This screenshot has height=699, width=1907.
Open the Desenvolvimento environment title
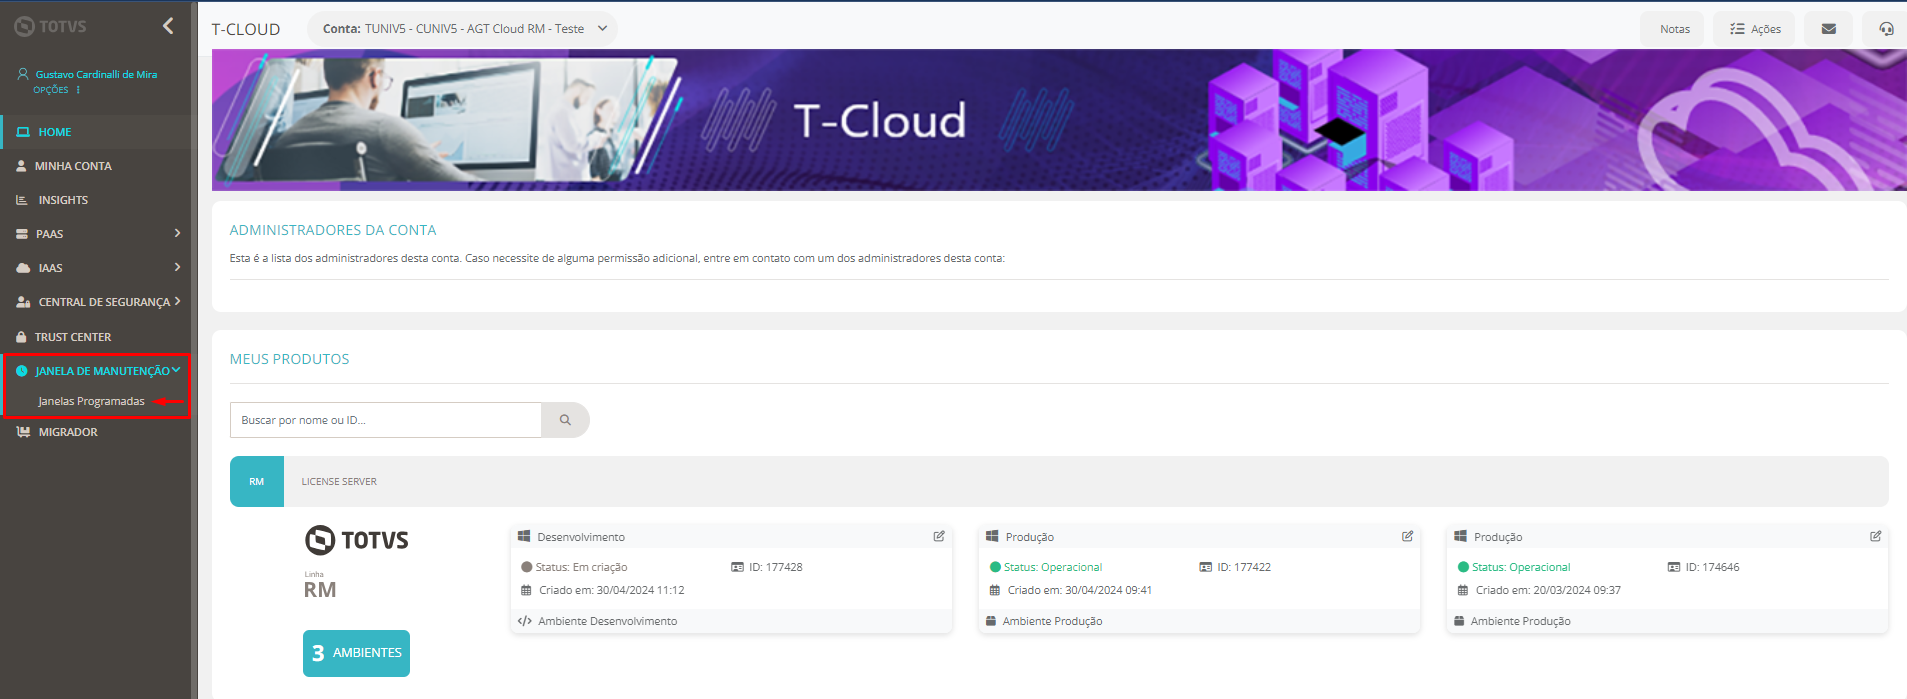click(x=581, y=537)
